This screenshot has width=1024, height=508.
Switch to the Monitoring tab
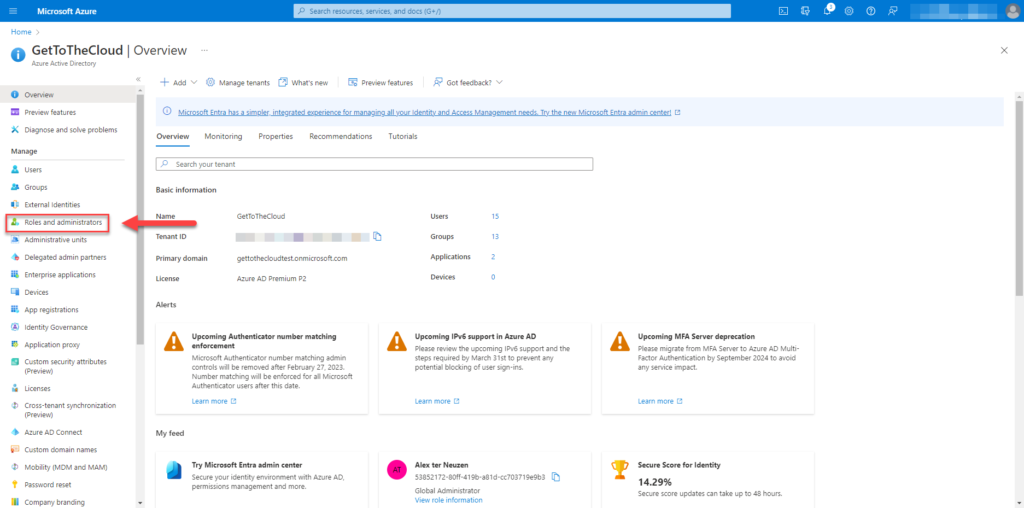pyautogui.click(x=223, y=136)
